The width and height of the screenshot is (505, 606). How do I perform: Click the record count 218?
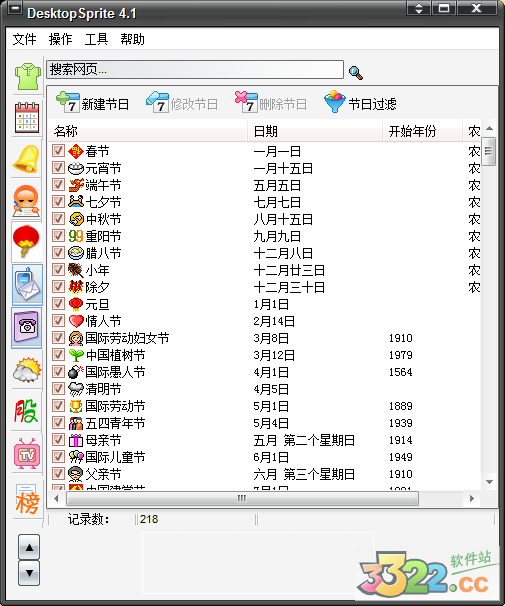click(149, 519)
